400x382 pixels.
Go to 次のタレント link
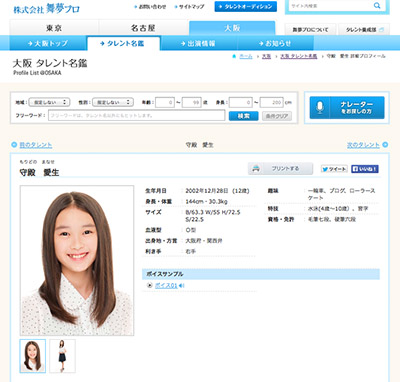coord(363,145)
